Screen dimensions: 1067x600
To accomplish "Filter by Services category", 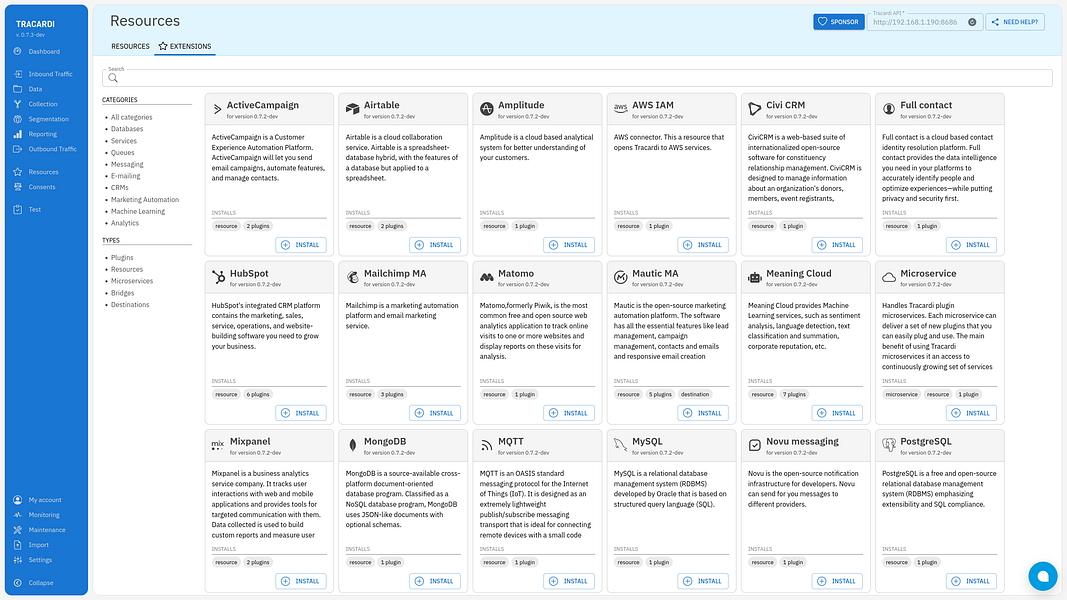I will pyautogui.click(x=124, y=141).
